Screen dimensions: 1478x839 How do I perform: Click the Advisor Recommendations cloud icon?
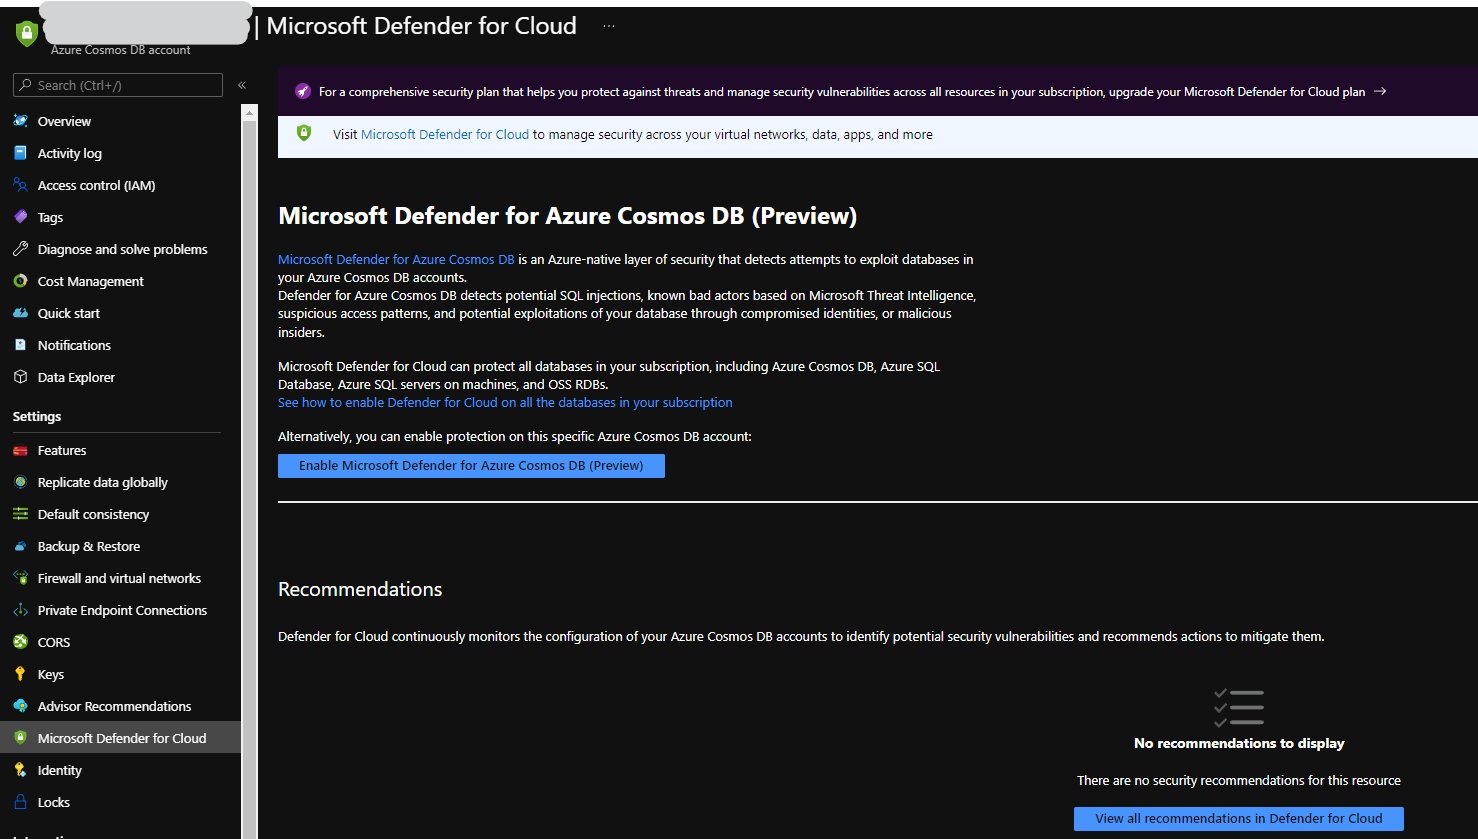click(20, 706)
